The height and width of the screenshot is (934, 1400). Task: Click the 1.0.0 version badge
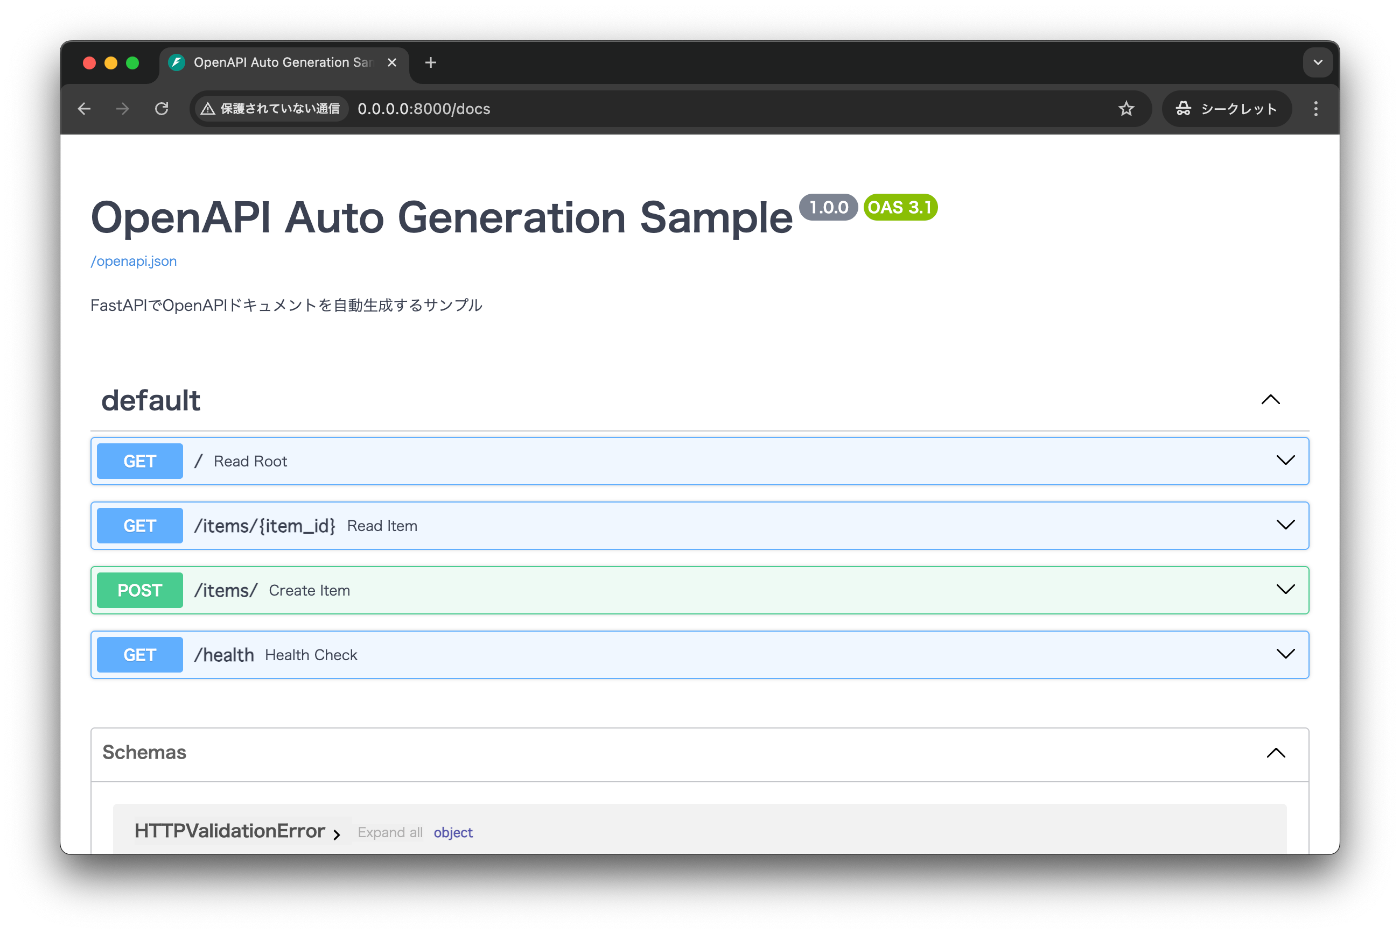point(828,207)
